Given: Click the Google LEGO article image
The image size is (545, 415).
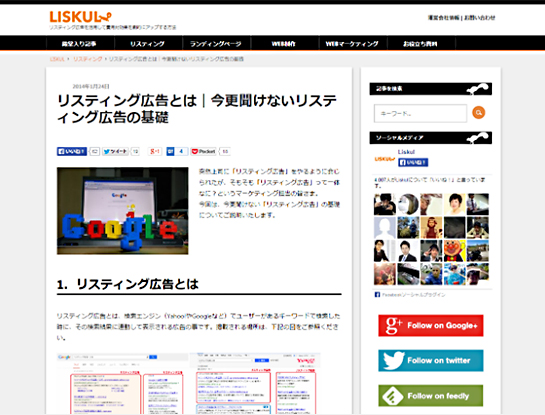Looking at the screenshot, I should click(x=123, y=211).
